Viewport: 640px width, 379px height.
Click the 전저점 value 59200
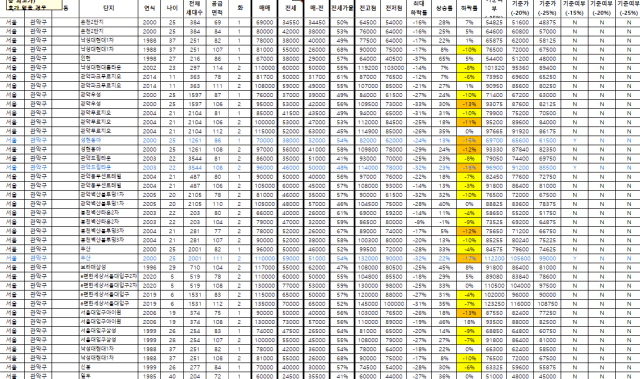[393, 213]
